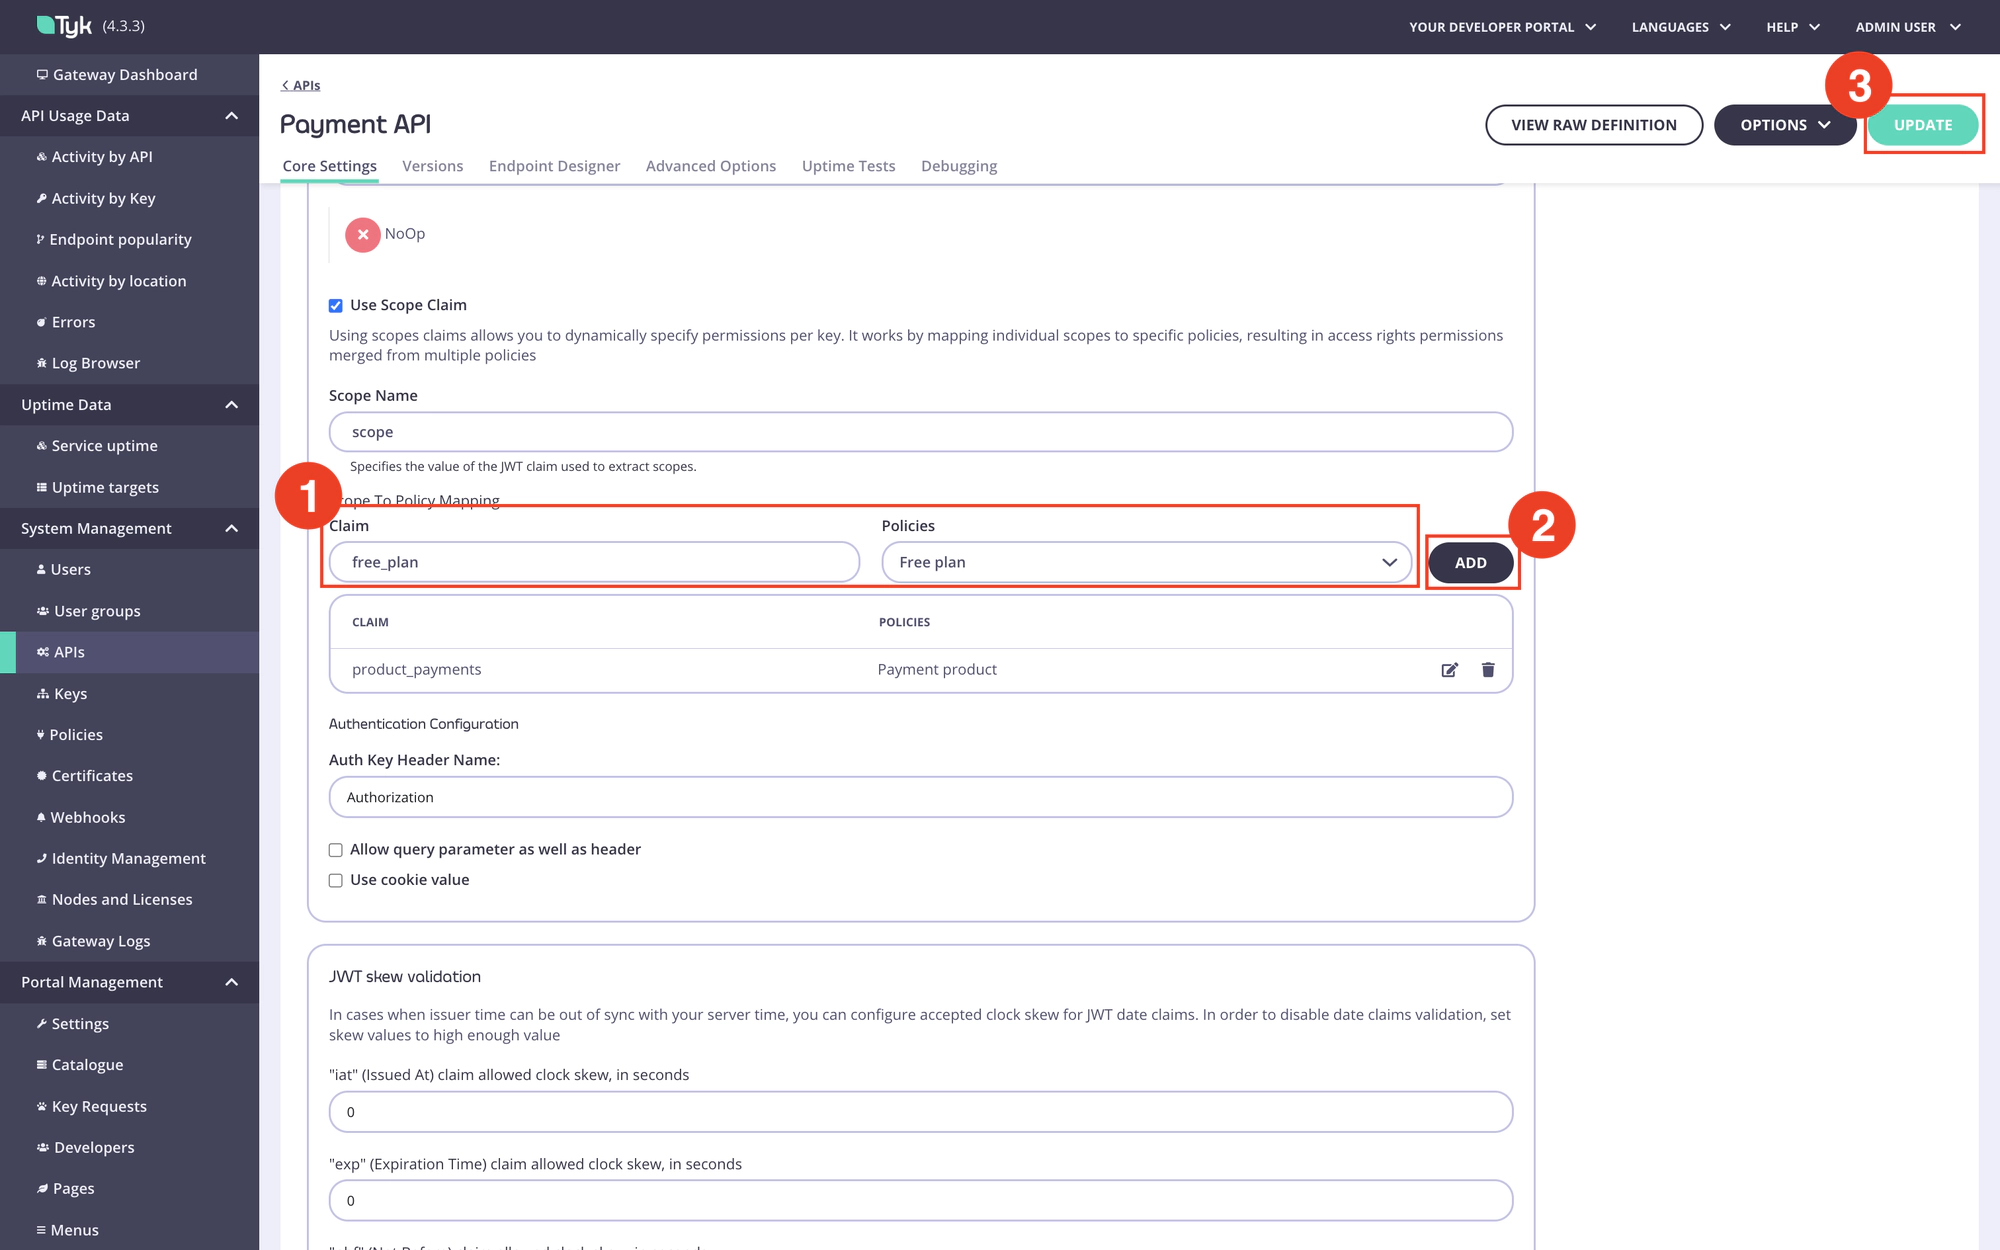Open the Advanced Options tab
Image resolution: width=2000 pixels, height=1250 pixels.
[x=710, y=165]
